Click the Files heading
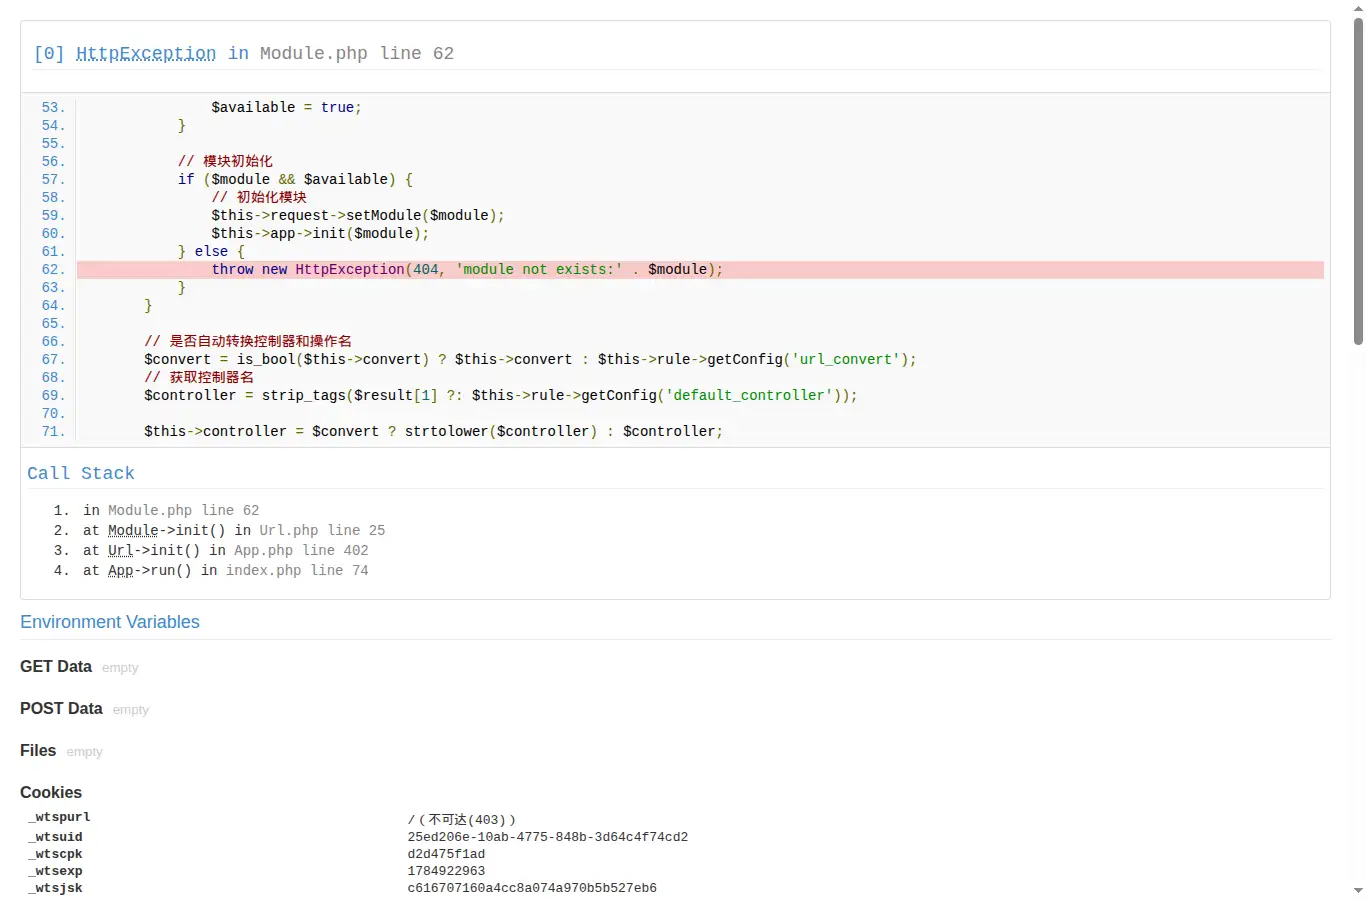The height and width of the screenshot is (900, 1366). [38, 751]
